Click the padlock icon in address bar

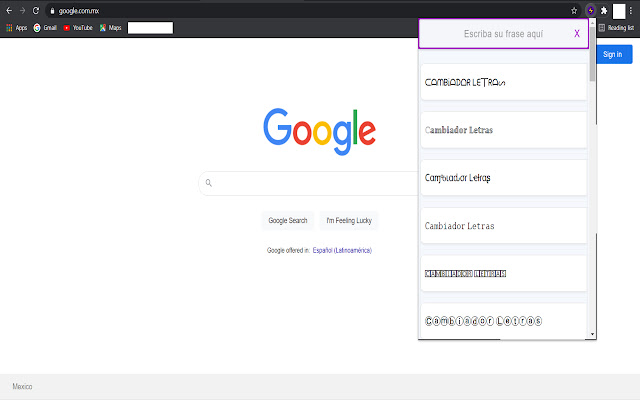pos(52,11)
